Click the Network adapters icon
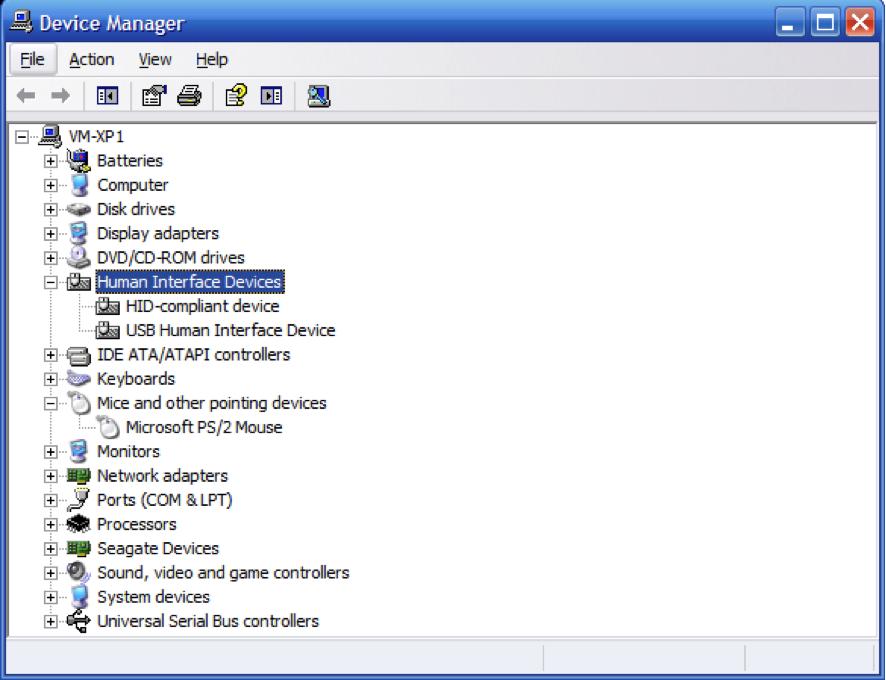 pos(79,475)
